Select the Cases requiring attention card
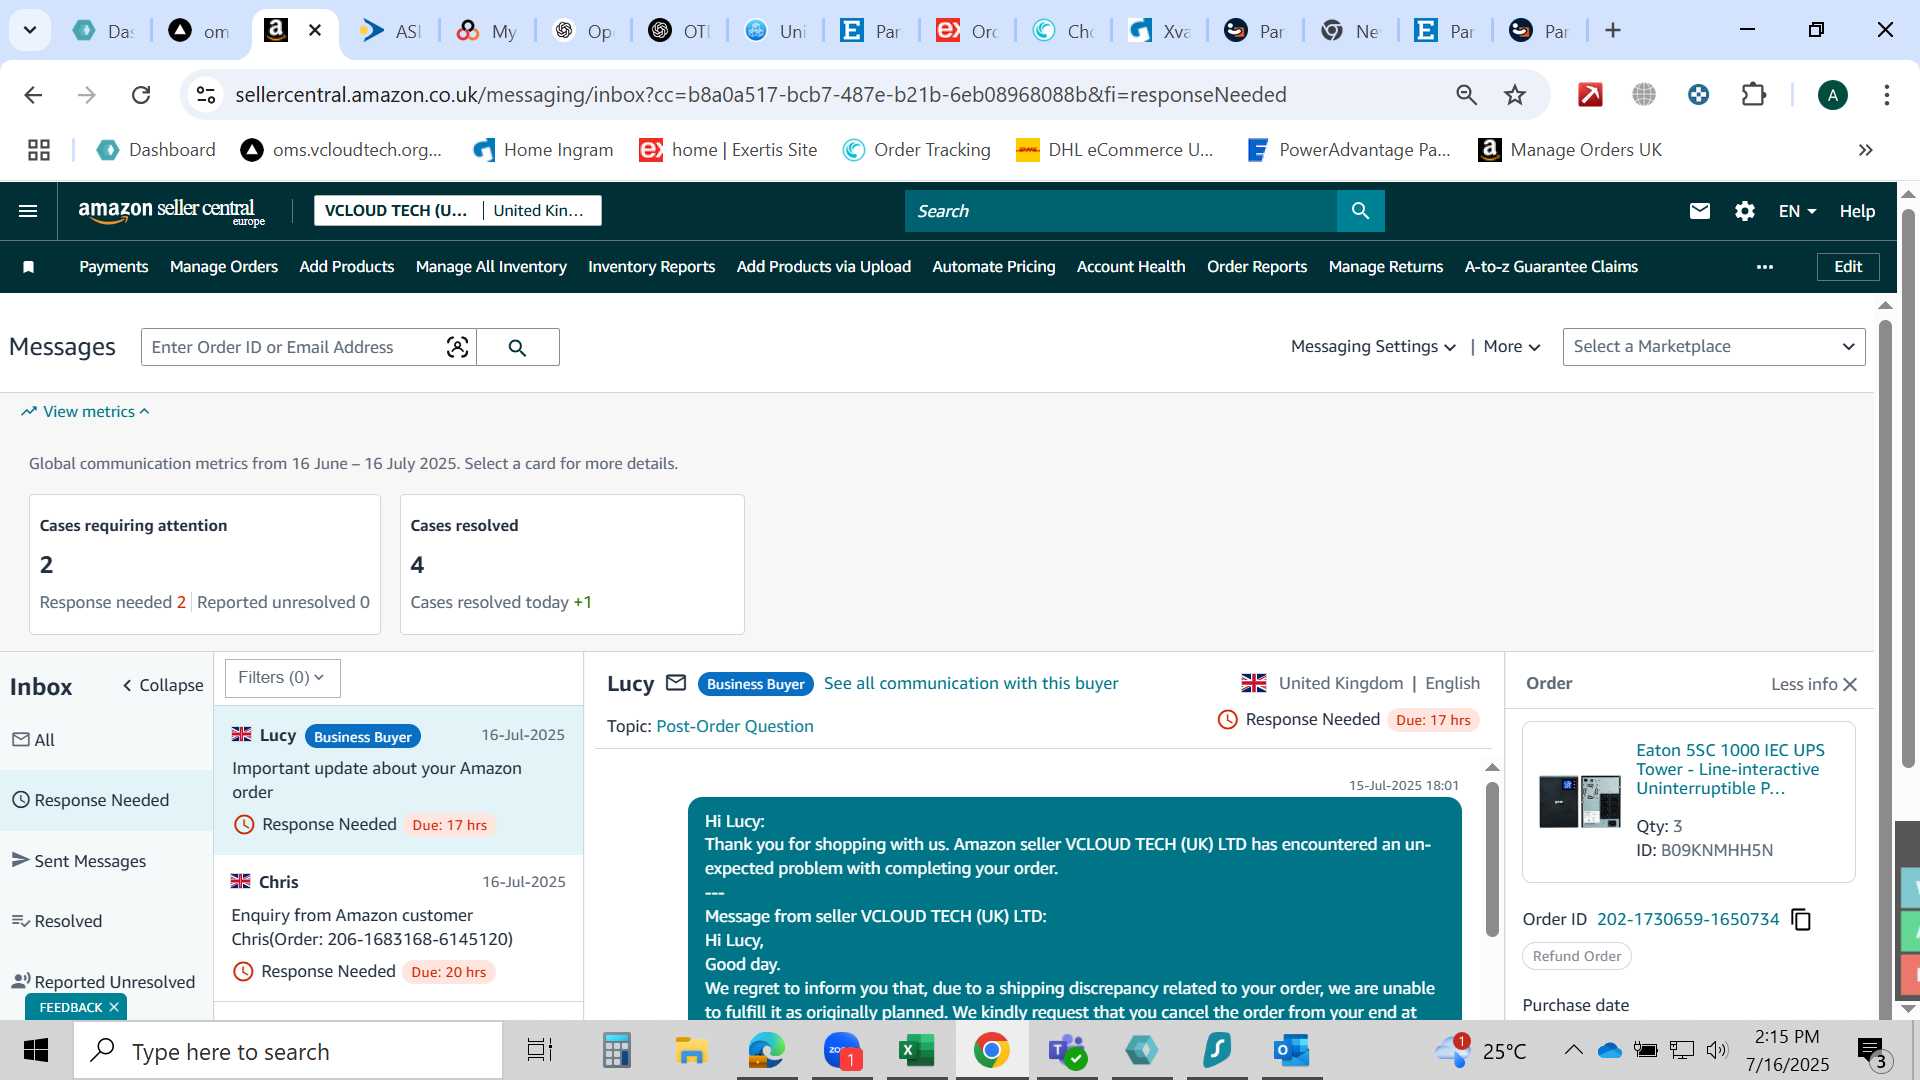1920x1080 pixels. [x=205, y=564]
